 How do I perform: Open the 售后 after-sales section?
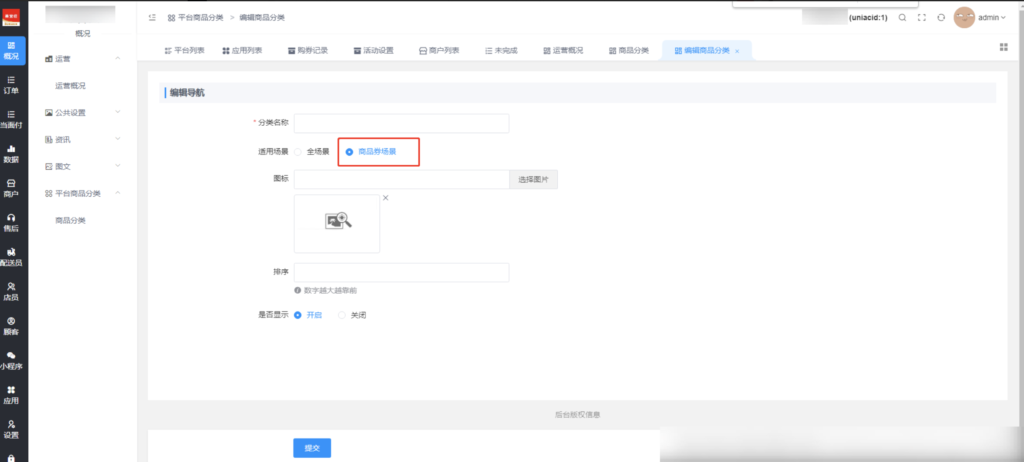[x=12, y=223]
